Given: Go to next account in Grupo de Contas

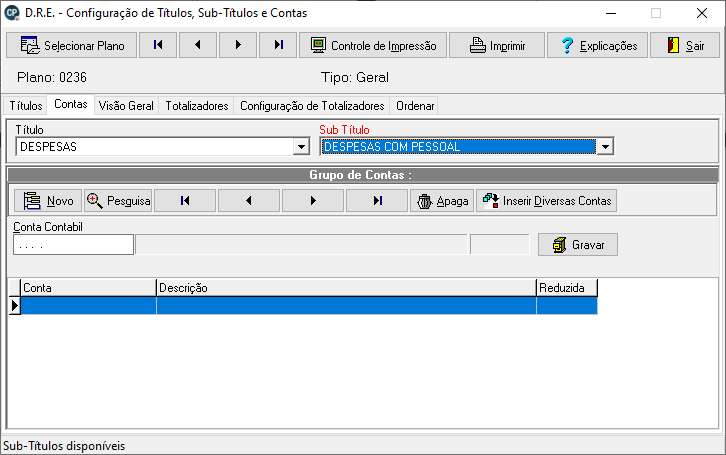Looking at the screenshot, I should pos(313,200).
